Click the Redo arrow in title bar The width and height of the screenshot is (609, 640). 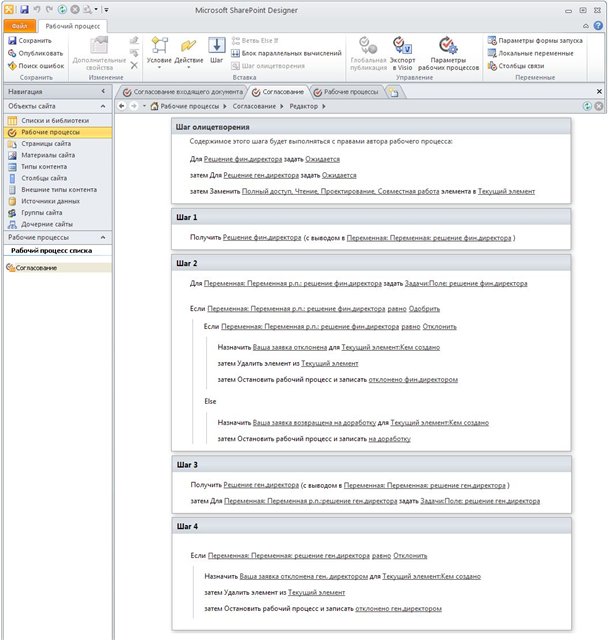coord(49,9)
